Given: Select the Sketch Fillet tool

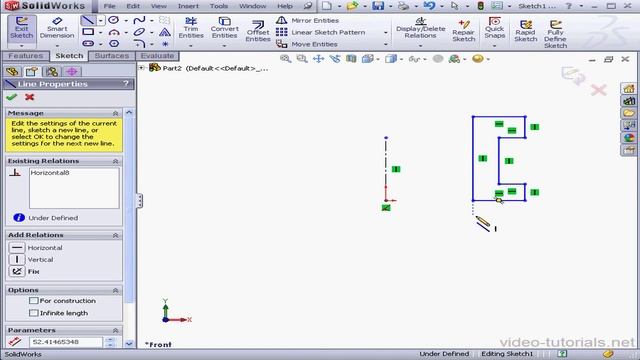Looking at the screenshot, I should coord(139,43).
